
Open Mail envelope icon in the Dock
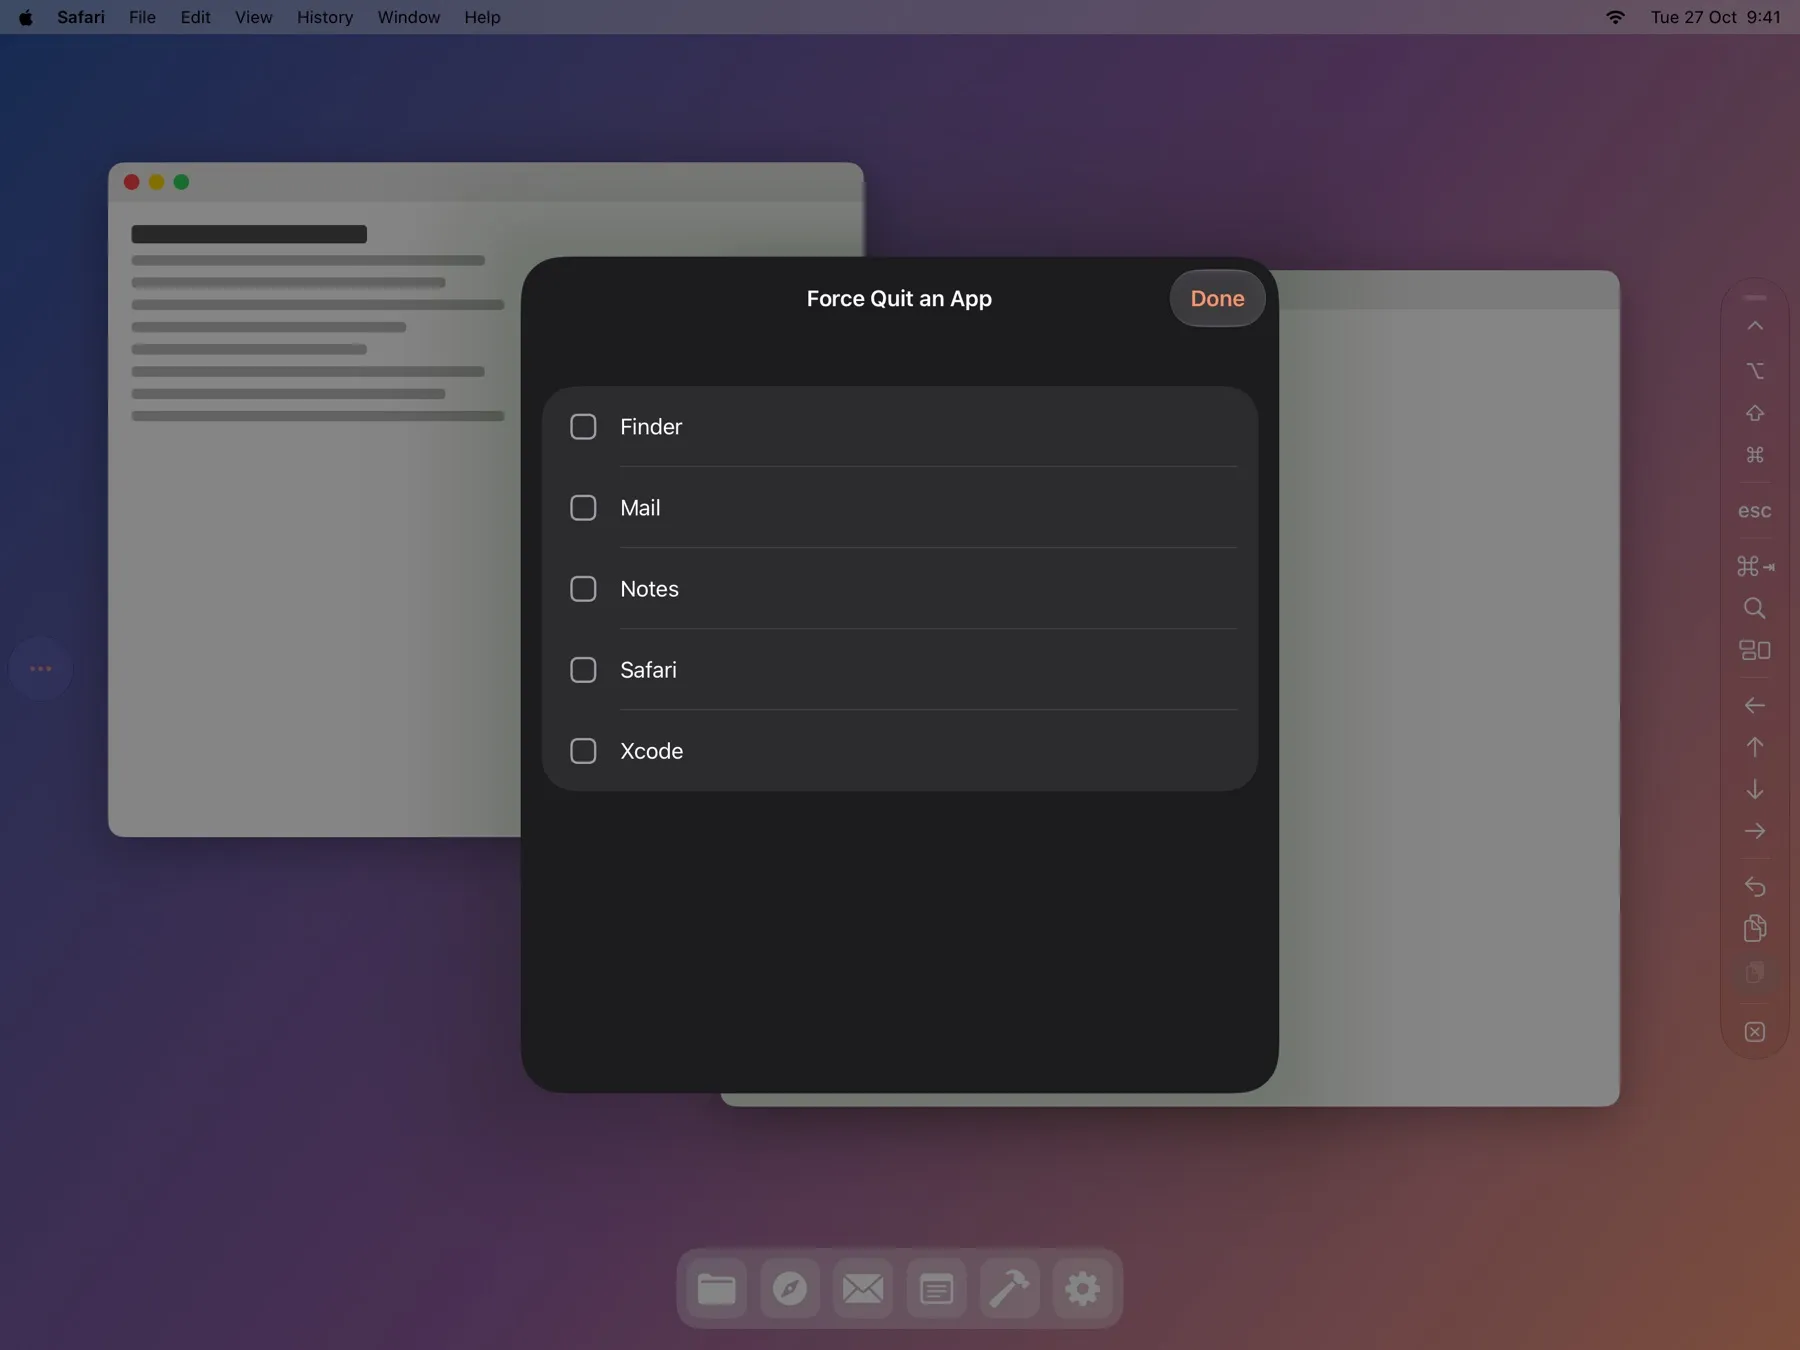pos(863,1289)
